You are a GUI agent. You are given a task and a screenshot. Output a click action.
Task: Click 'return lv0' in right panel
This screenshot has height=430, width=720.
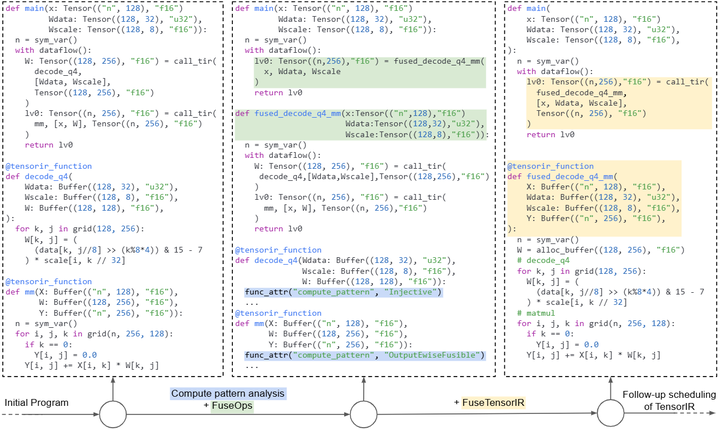(551, 135)
